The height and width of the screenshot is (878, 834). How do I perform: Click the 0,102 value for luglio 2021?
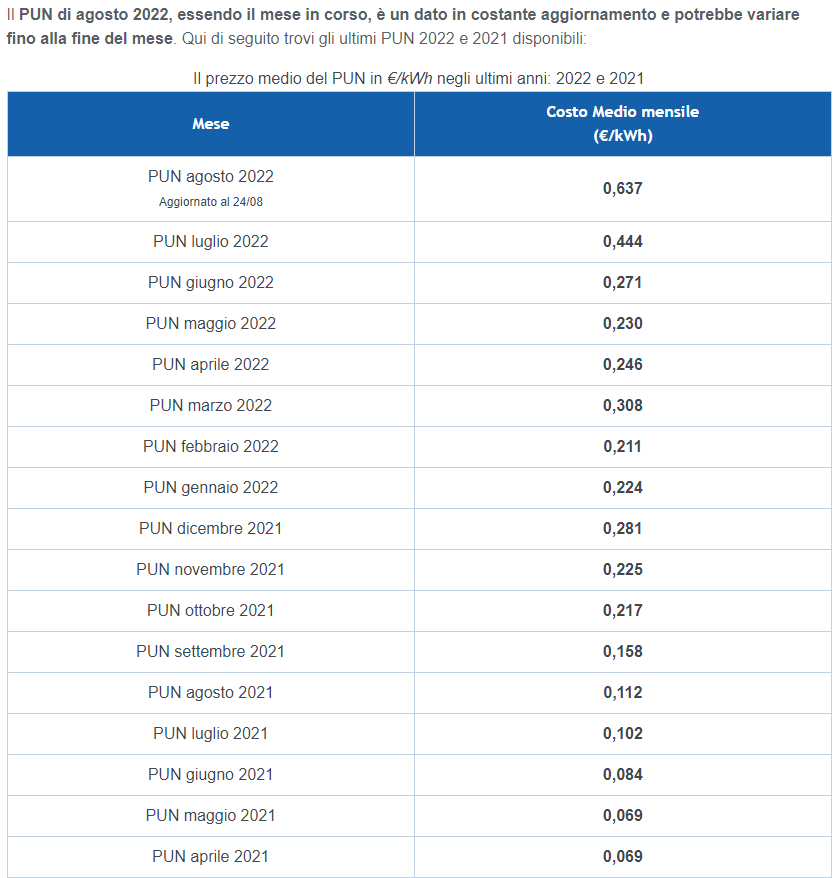click(622, 734)
